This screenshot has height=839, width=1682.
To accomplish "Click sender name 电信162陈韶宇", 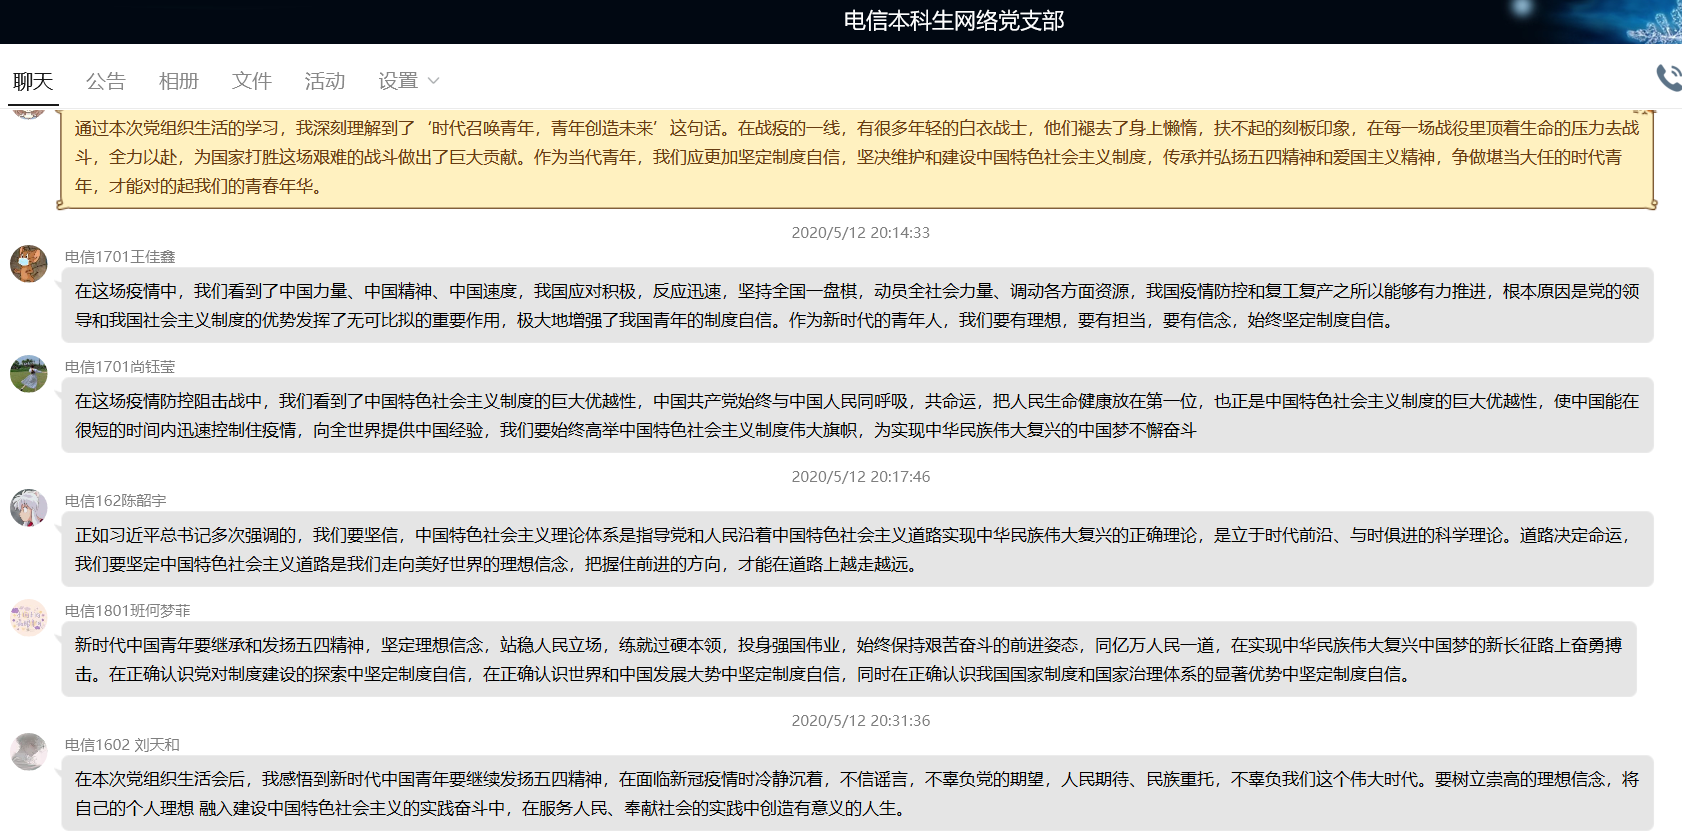I will pyautogui.click(x=116, y=501).
